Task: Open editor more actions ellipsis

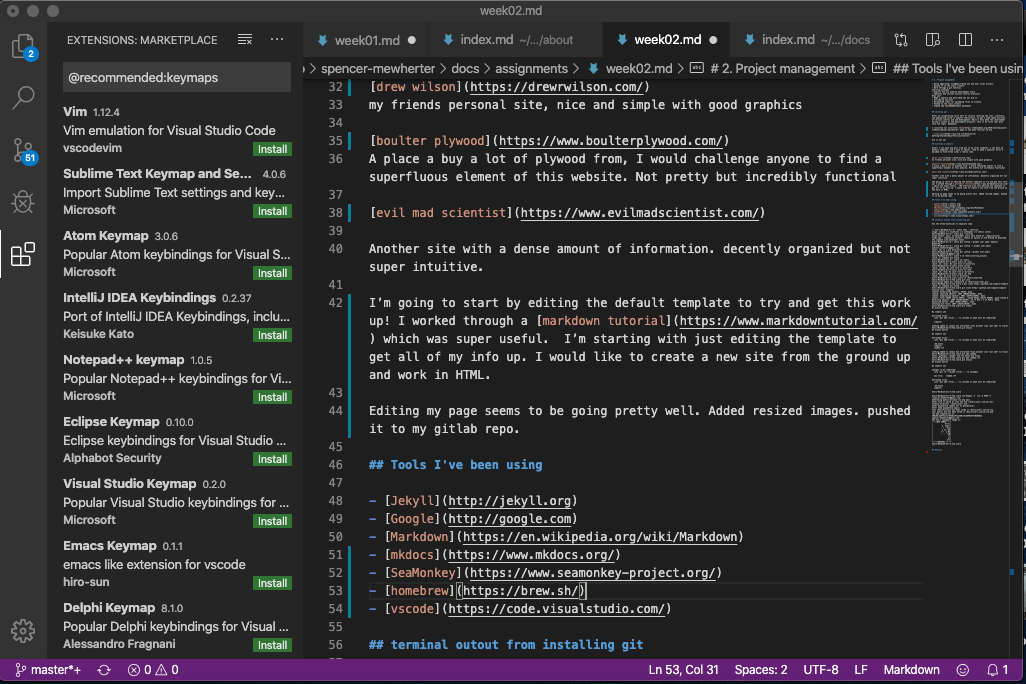Action: tap(997, 40)
